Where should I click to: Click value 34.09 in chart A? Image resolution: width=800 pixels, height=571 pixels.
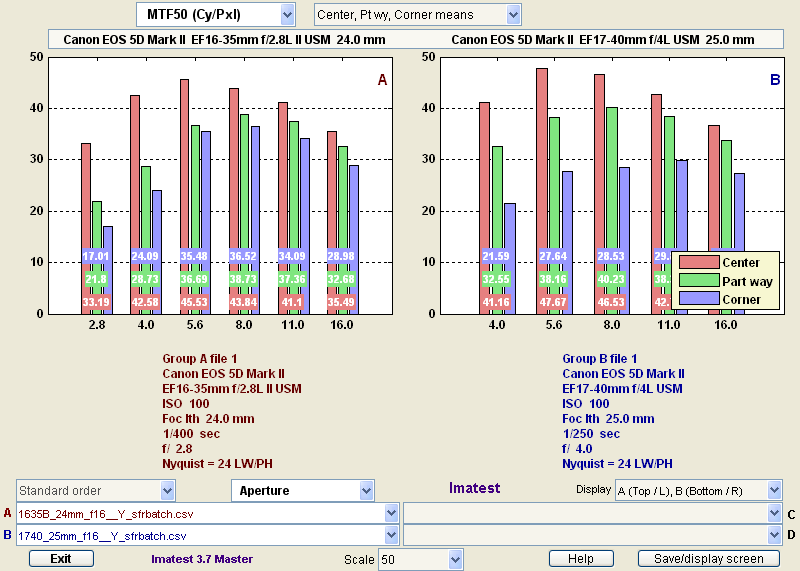pyautogui.click(x=292, y=256)
